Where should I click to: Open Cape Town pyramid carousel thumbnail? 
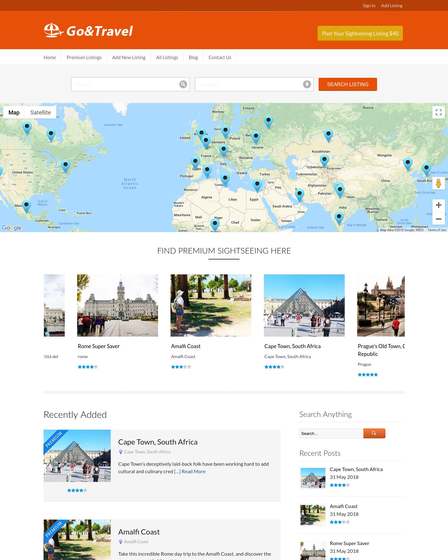[x=304, y=305]
